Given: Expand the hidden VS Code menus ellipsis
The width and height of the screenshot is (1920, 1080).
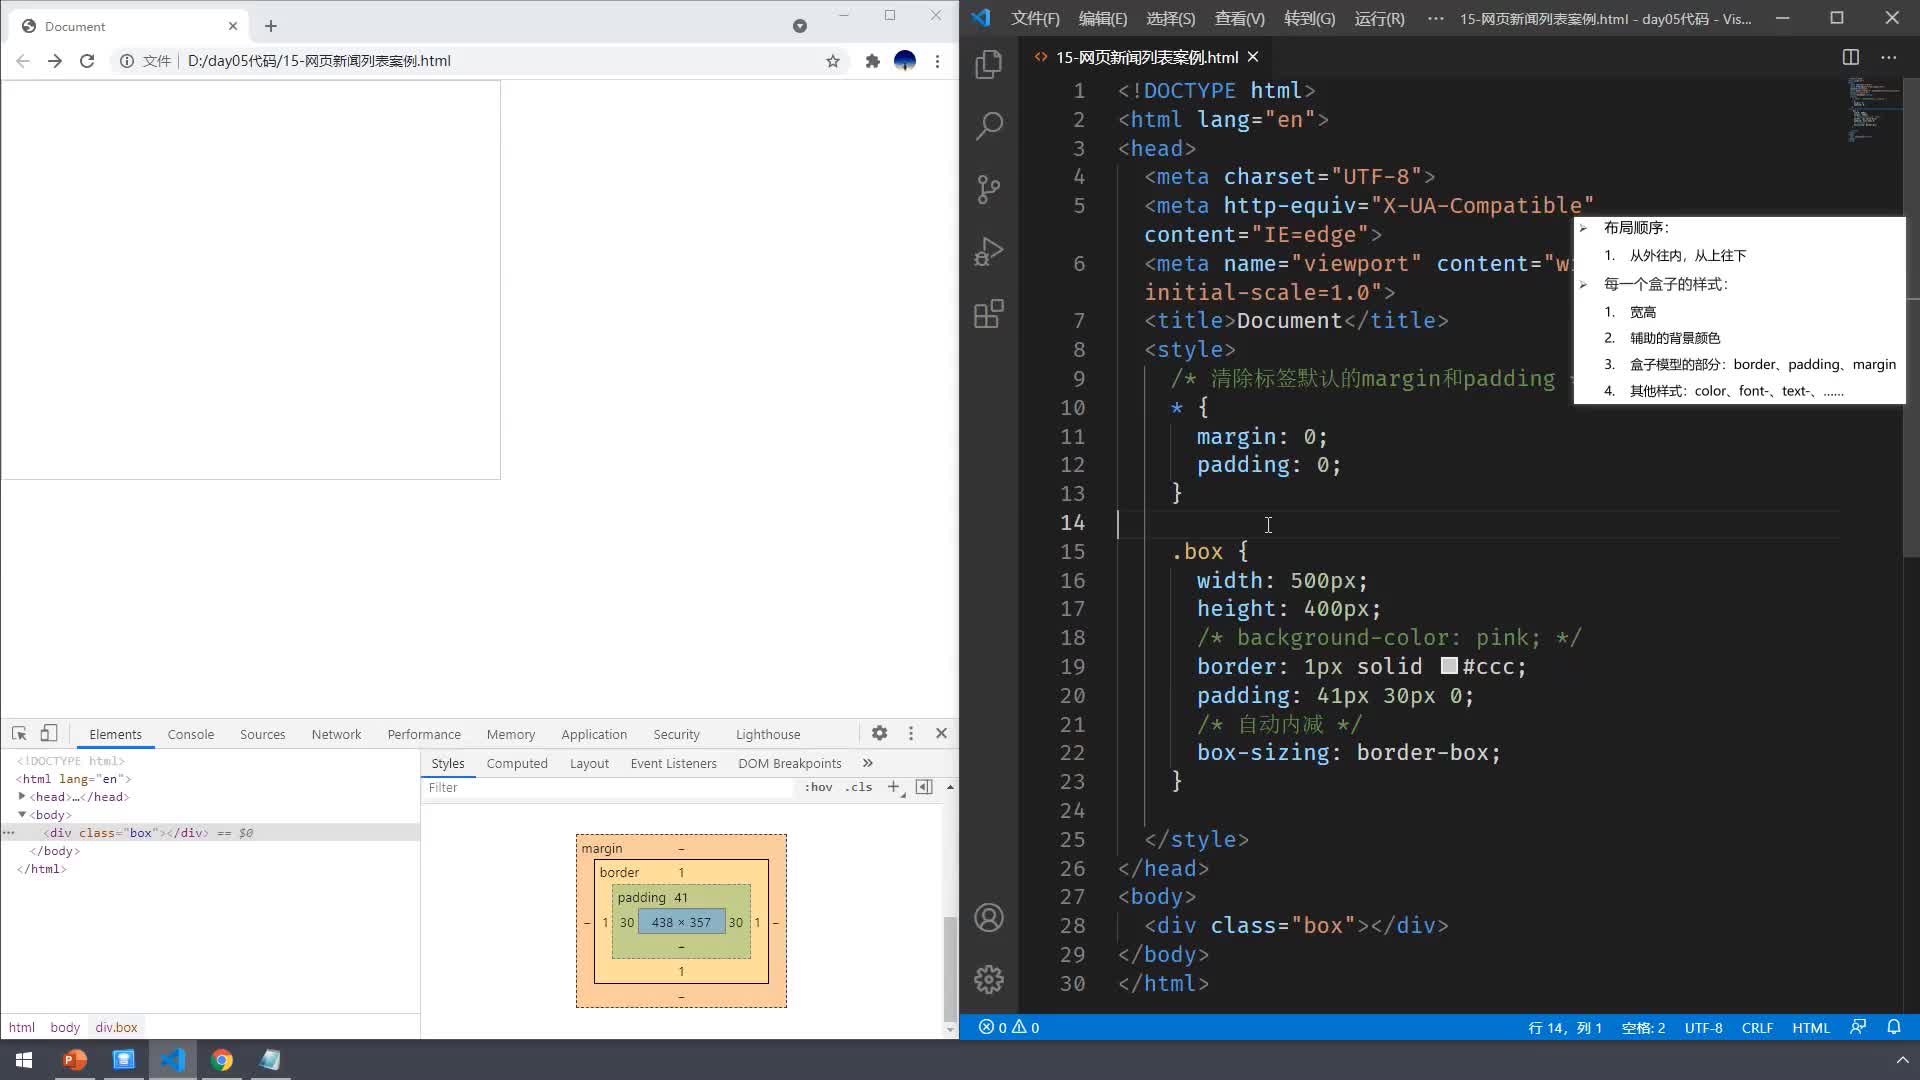Looking at the screenshot, I should [x=1436, y=18].
